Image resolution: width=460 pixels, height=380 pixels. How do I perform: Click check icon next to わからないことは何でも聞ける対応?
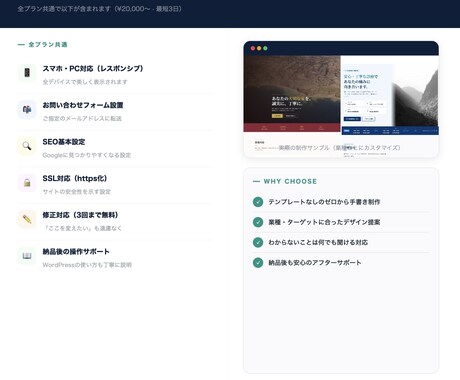click(258, 242)
